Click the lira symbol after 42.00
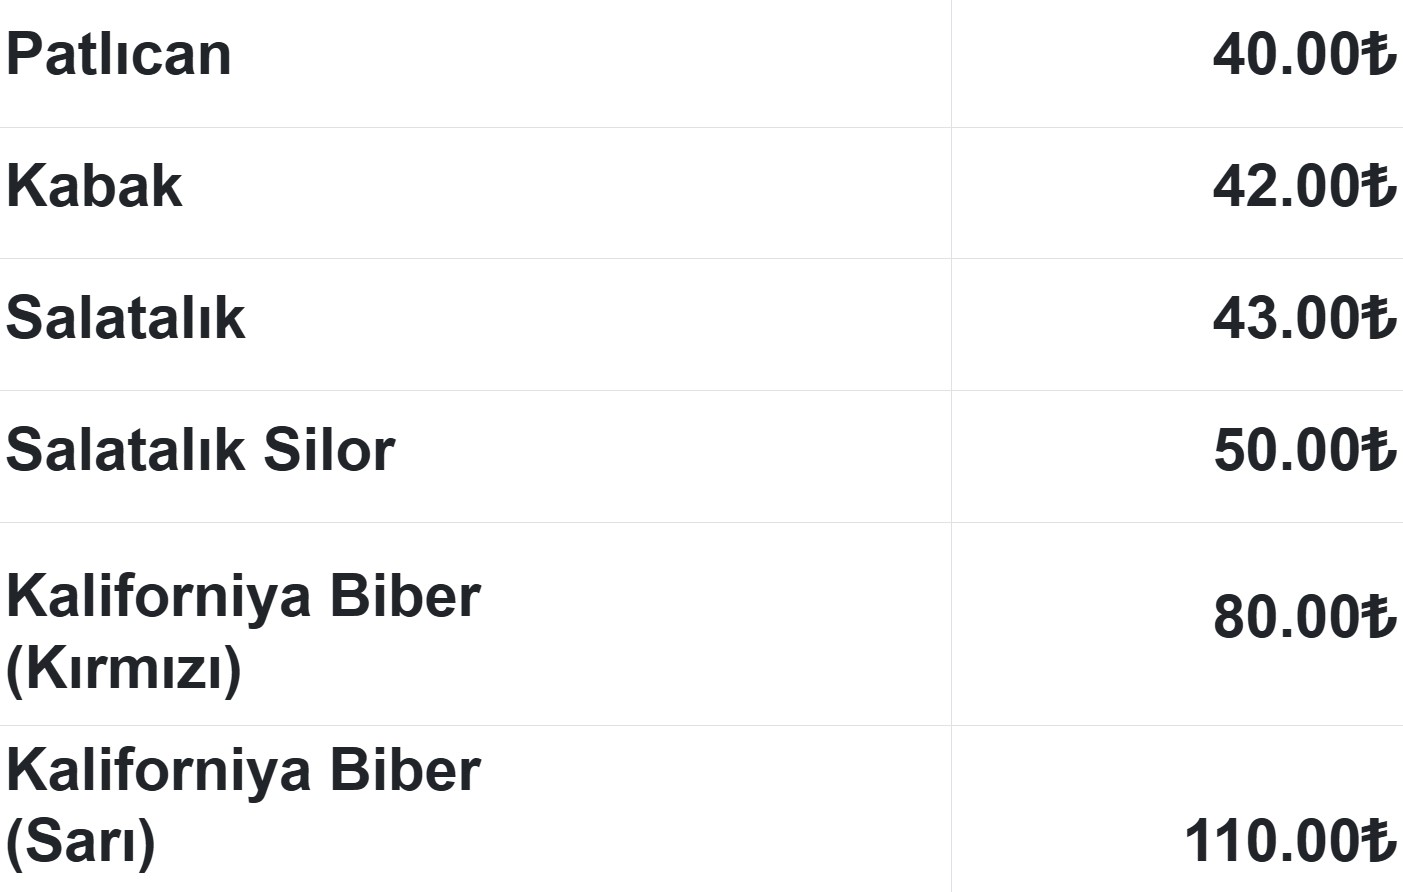The image size is (1403, 892). [x=1379, y=187]
